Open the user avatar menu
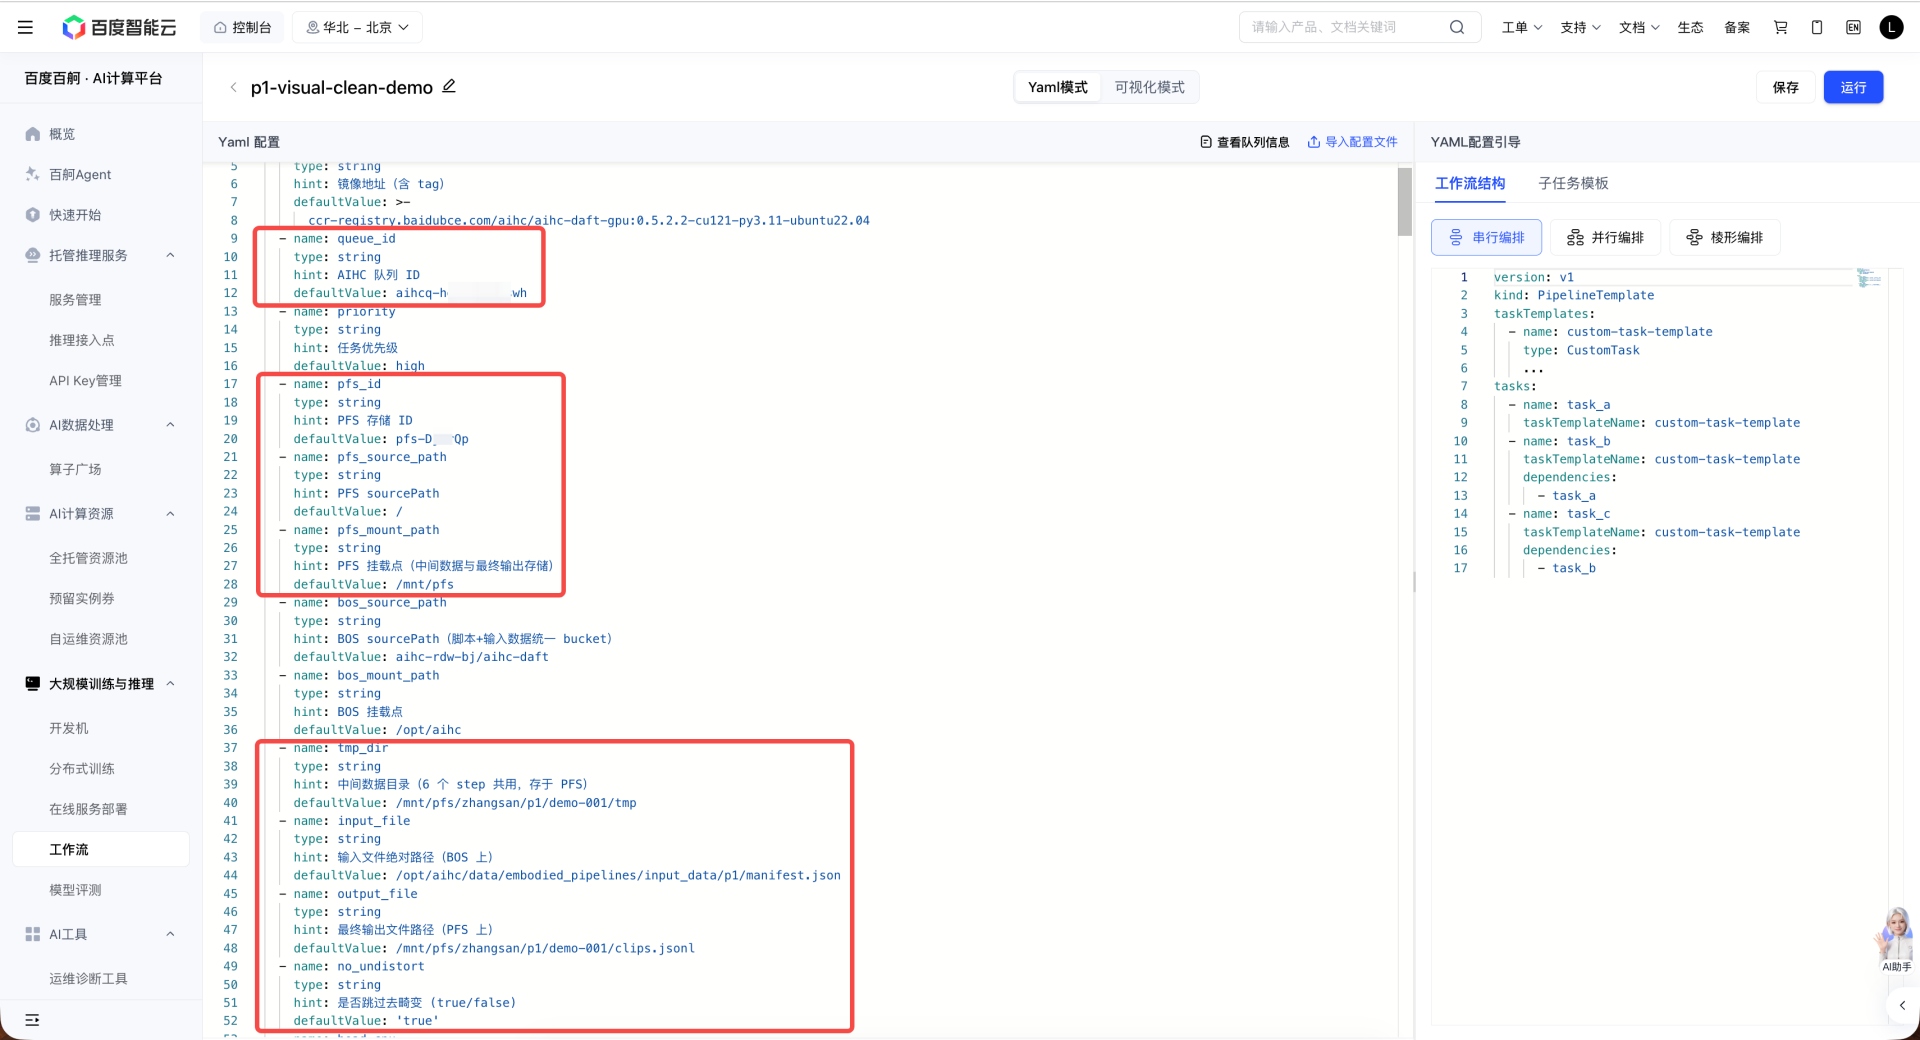The width and height of the screenshot is (1920, 1040). point(1891,27)
